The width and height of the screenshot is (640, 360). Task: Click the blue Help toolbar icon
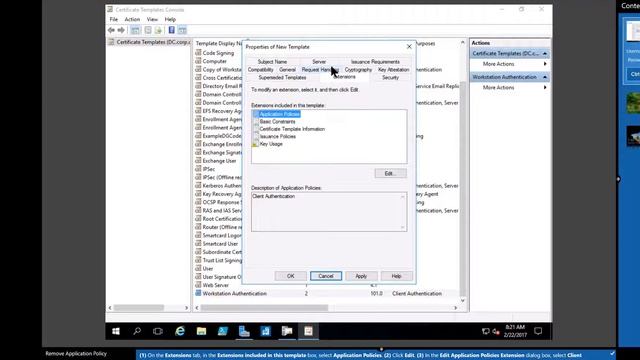click(x=171, y=30)
